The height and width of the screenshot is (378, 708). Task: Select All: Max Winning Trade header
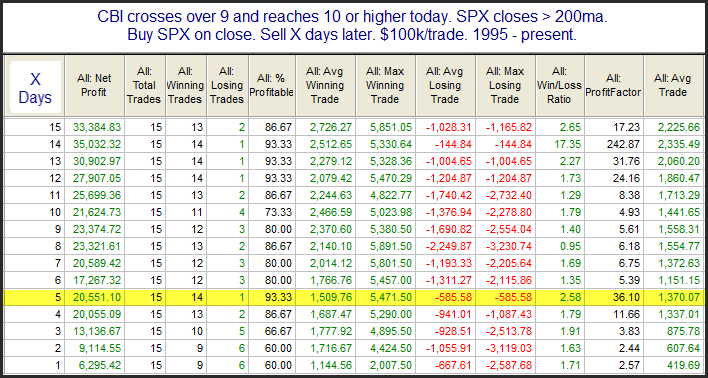pyautogui.click(x=385, y=85)
